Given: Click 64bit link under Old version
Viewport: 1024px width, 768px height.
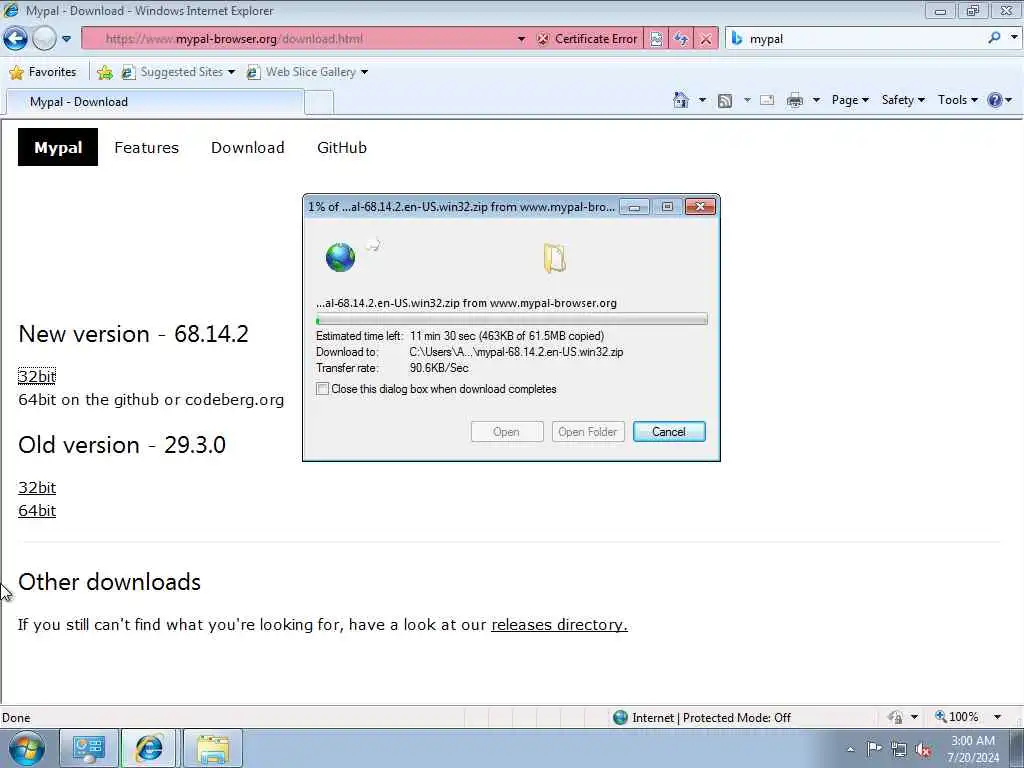Looking at the screenshot, I should [x=37, y=511].
